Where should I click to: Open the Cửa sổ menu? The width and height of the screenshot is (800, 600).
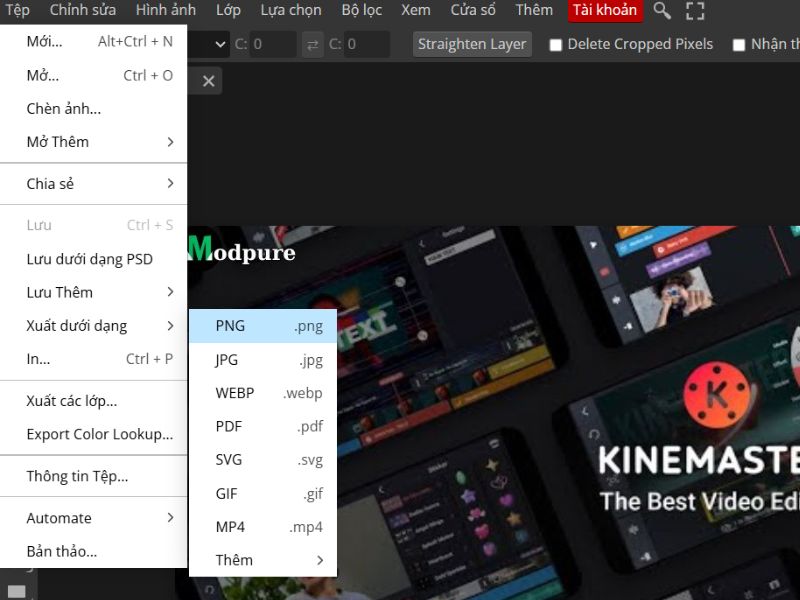pyautogui.click(x=473, y=10)
